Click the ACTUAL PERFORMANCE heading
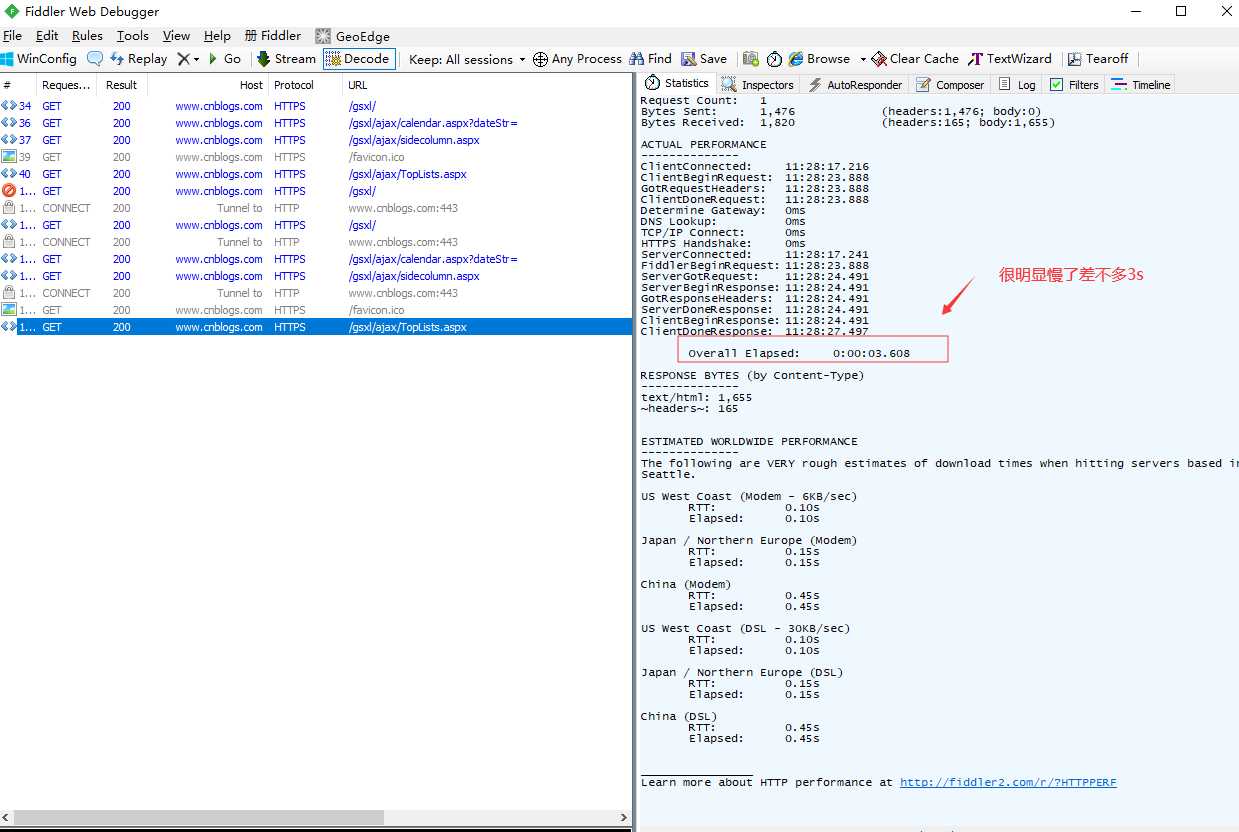This screenshot has height=832, width=1239. tap(704, 144)
